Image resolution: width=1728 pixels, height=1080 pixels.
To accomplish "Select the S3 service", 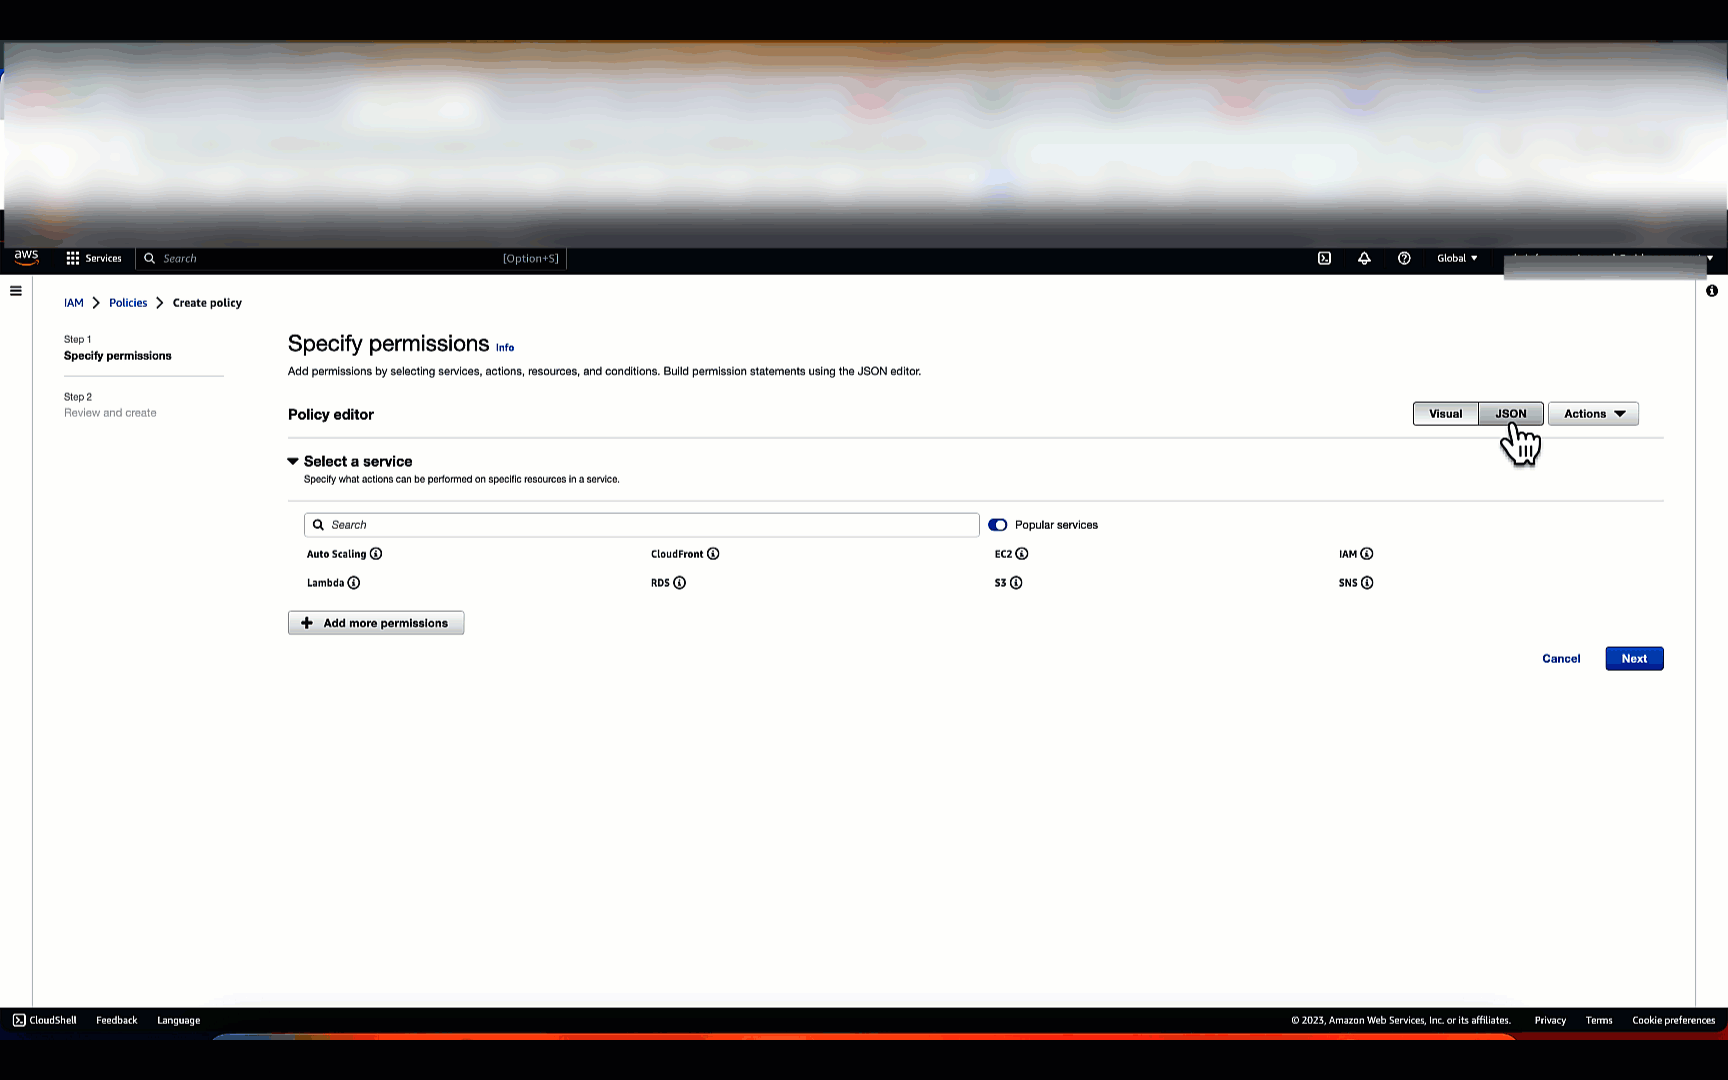I will tap(1000, 583).
